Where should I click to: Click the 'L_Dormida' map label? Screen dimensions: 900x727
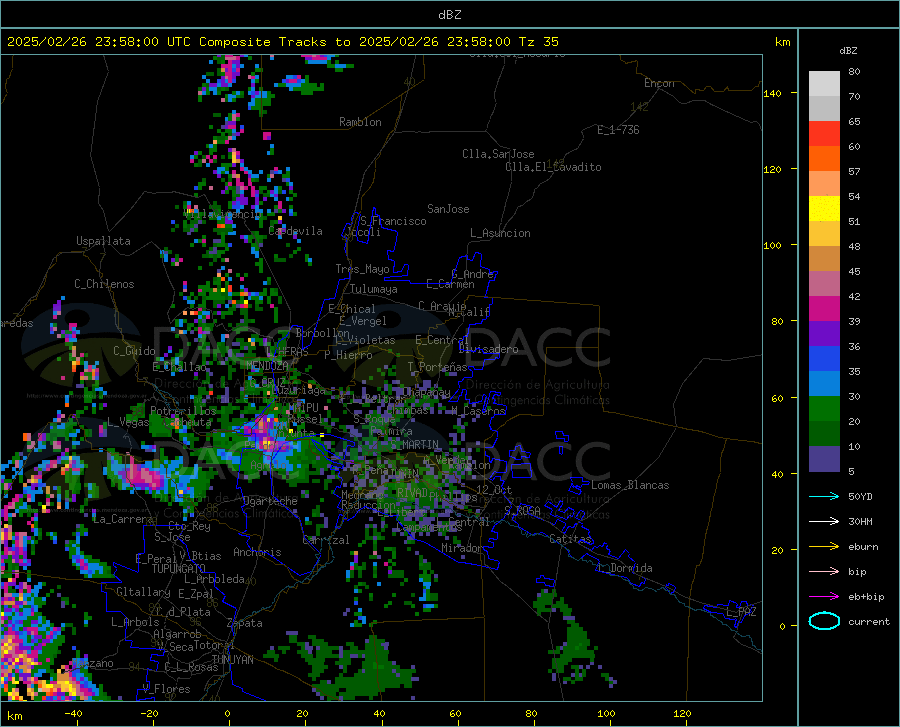pos(624,568)
